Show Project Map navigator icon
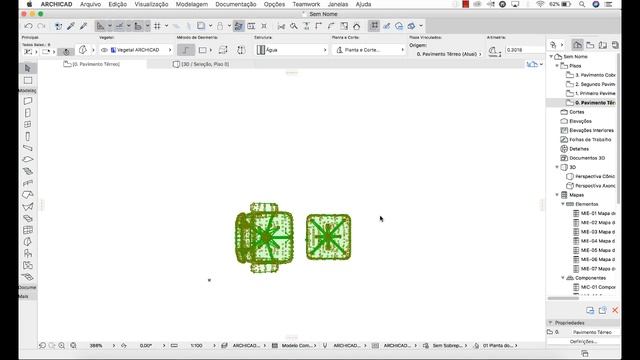This screenshot has height=360, width=640. click(577, 45)
